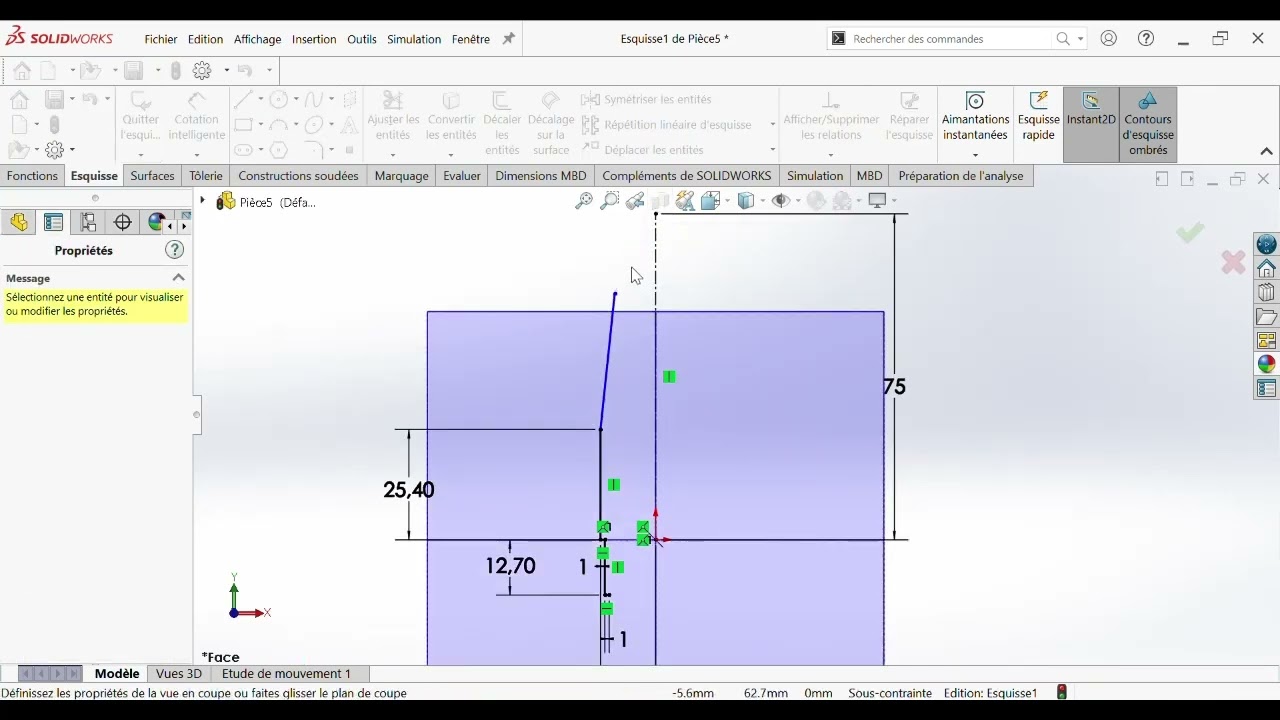The image size is (1280, 720).
Task: Select the Circle sketch tool
Action: pyautogui.click(x=279, y=100)
